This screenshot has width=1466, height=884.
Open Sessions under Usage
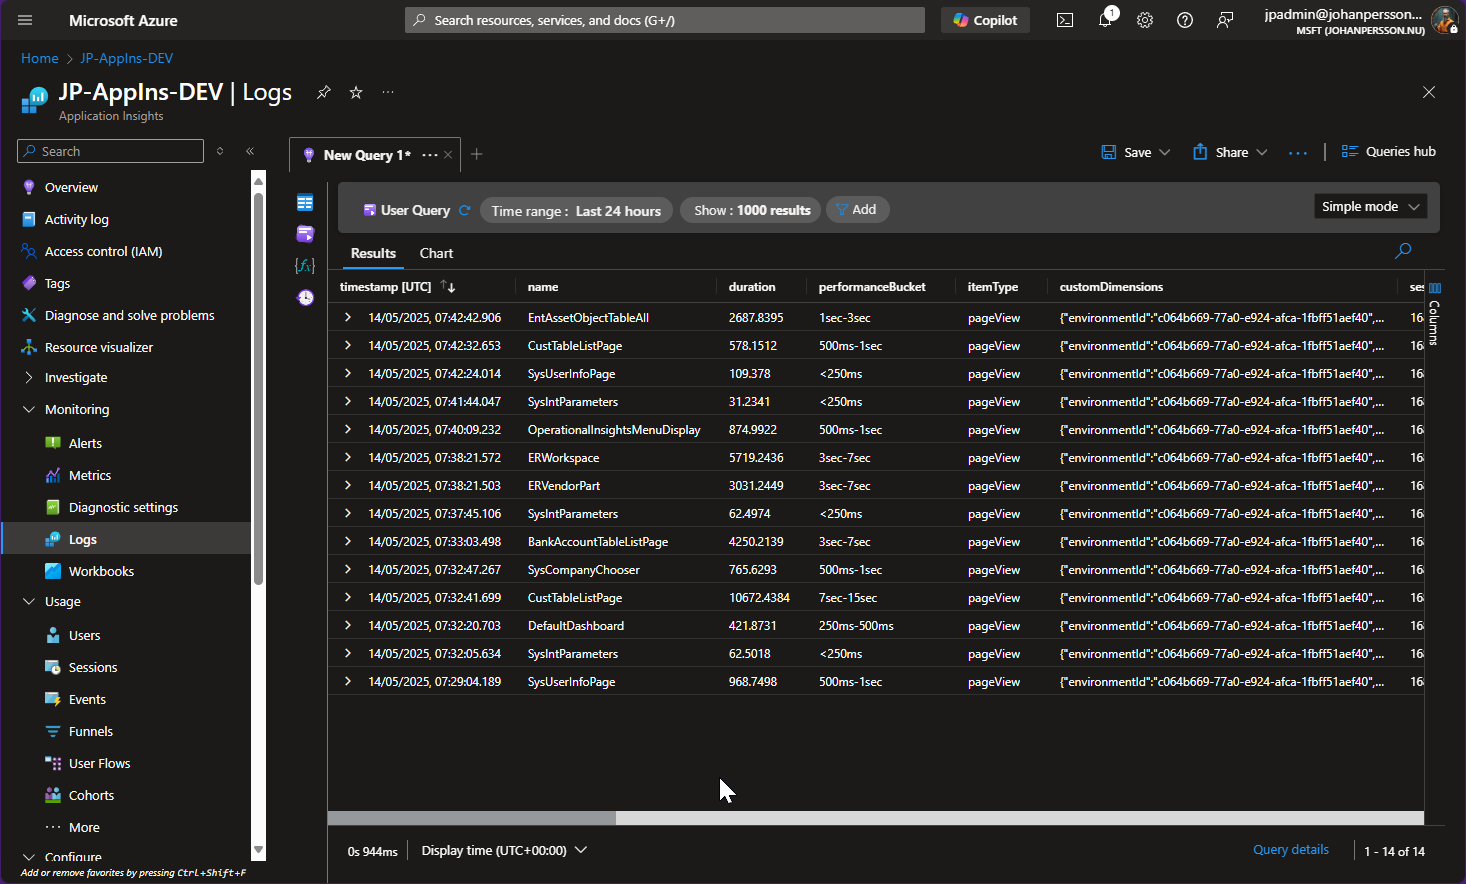[93, 667]
